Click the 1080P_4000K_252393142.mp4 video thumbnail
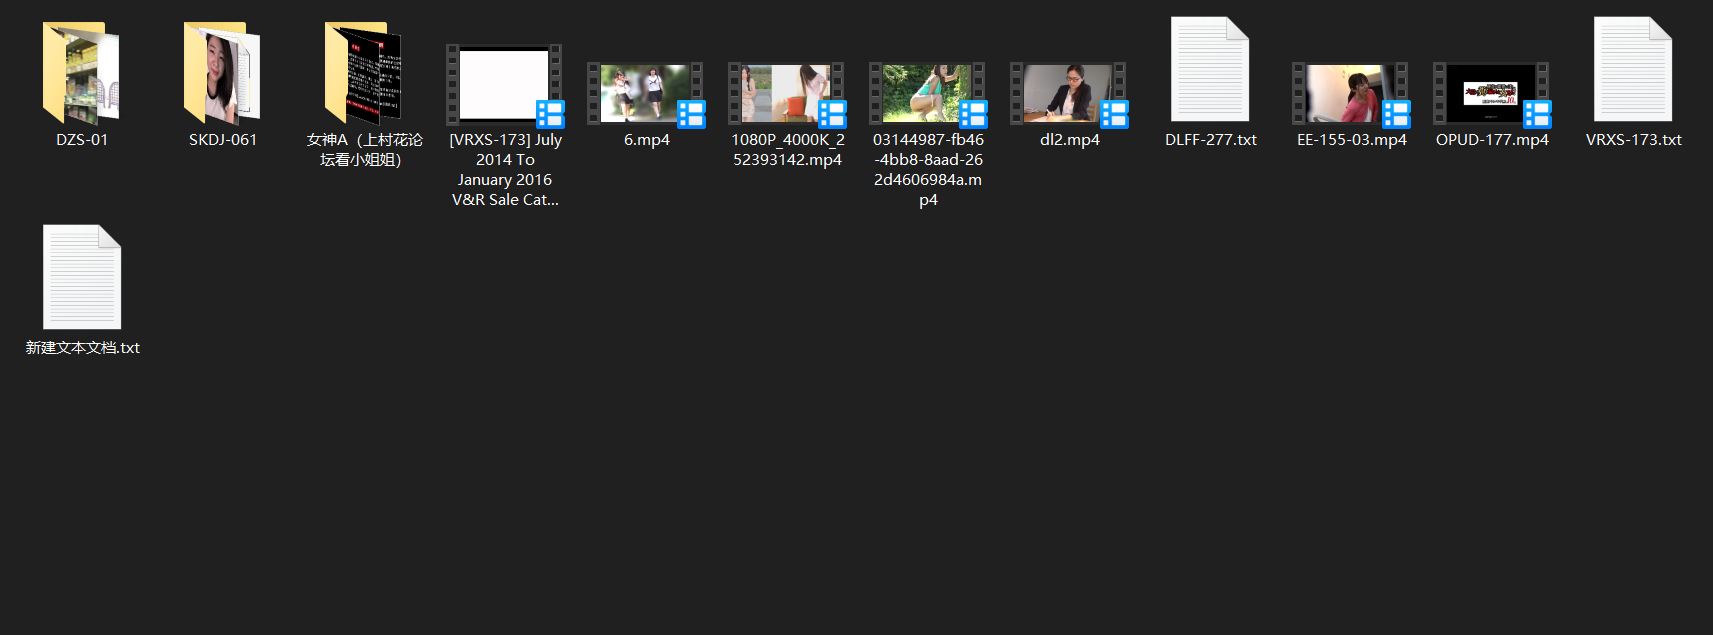The image size is (1713, 635). (x=787, y=94)
